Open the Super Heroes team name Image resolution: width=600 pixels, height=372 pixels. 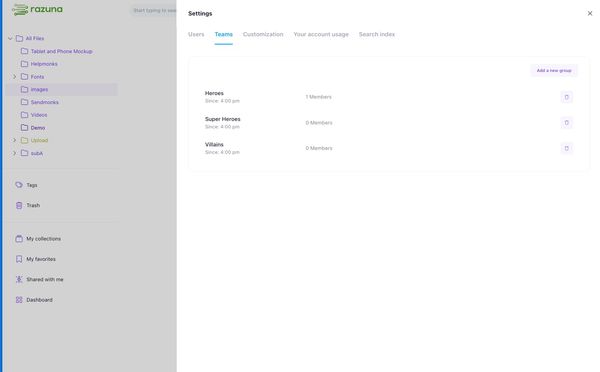pos(223,119)
